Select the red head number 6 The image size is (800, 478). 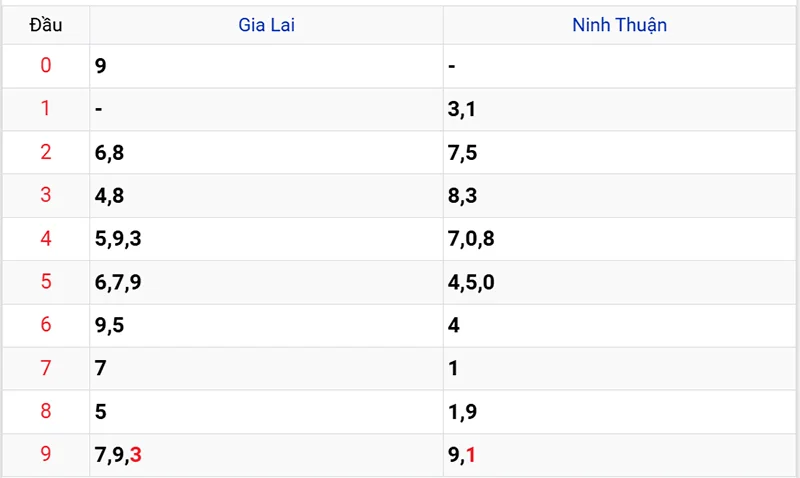(x=46, y=325)
